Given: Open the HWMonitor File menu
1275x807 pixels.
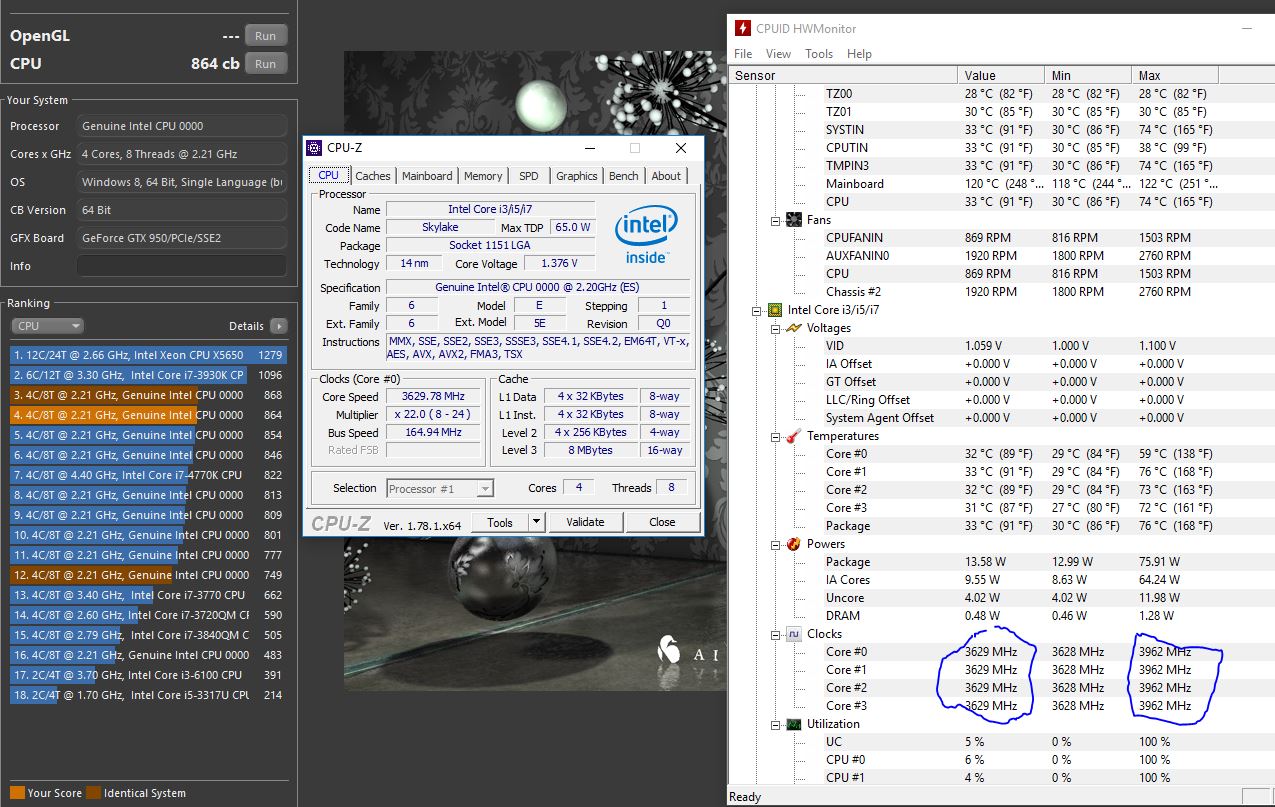Looking at the screenshot, I should pyautogui.click(x=743, y=54).
